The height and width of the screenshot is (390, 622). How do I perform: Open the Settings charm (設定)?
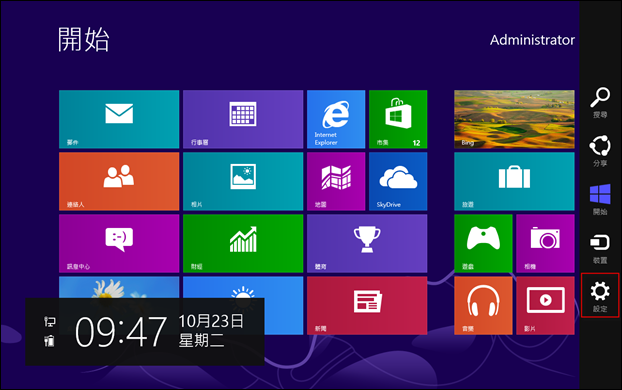(x=600, y=295)
